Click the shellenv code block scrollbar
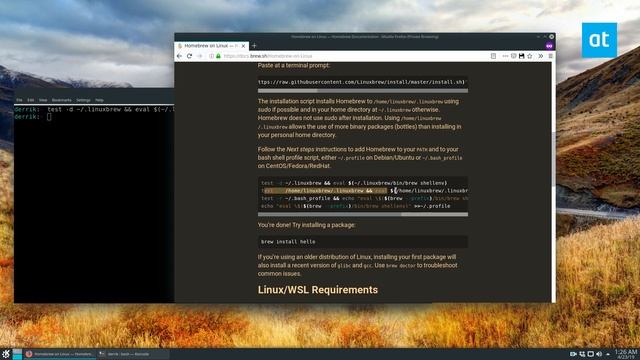Screen dimensions: 640x360 pyautogui.click(x=363, y=214)
